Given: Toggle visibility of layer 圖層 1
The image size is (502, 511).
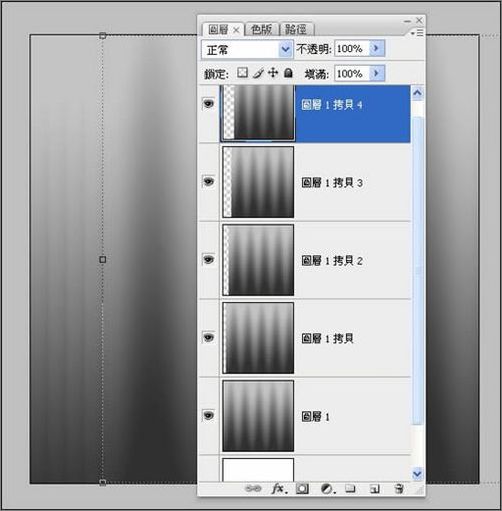Looking at the screenshot, I should pos(209,415).
